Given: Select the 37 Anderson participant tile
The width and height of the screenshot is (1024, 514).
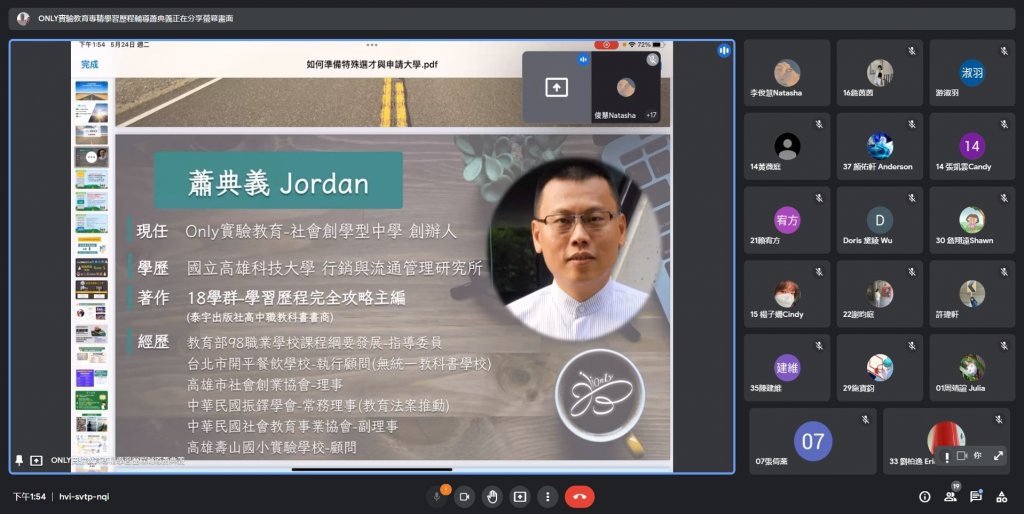Looking at the screenshot, I should (880, 146).
